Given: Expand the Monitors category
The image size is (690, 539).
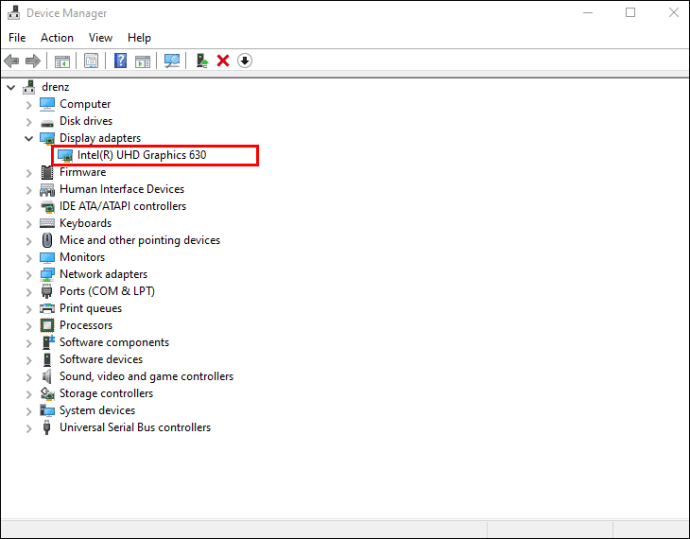Looking at the screenshot, I should (x=29, y=258).
